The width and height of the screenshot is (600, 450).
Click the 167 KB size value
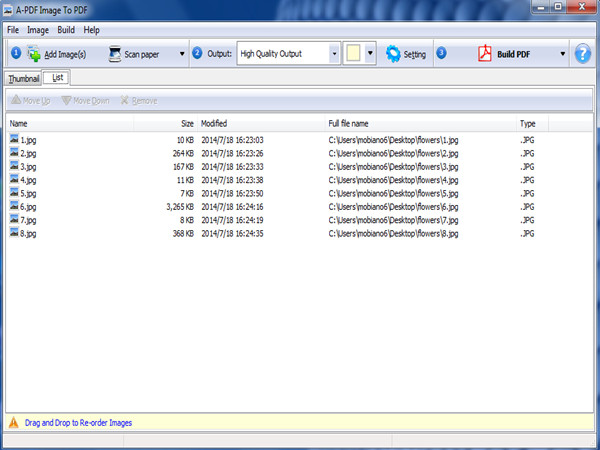[x=183, y=167]
